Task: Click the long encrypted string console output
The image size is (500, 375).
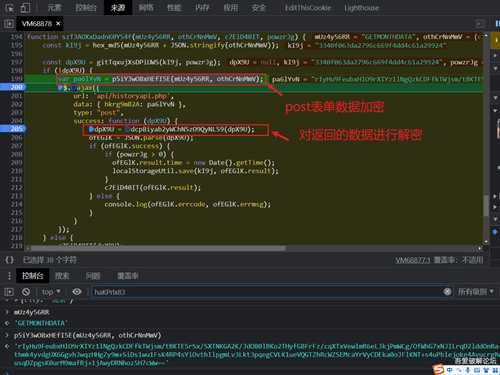Action: coord(257,355)
